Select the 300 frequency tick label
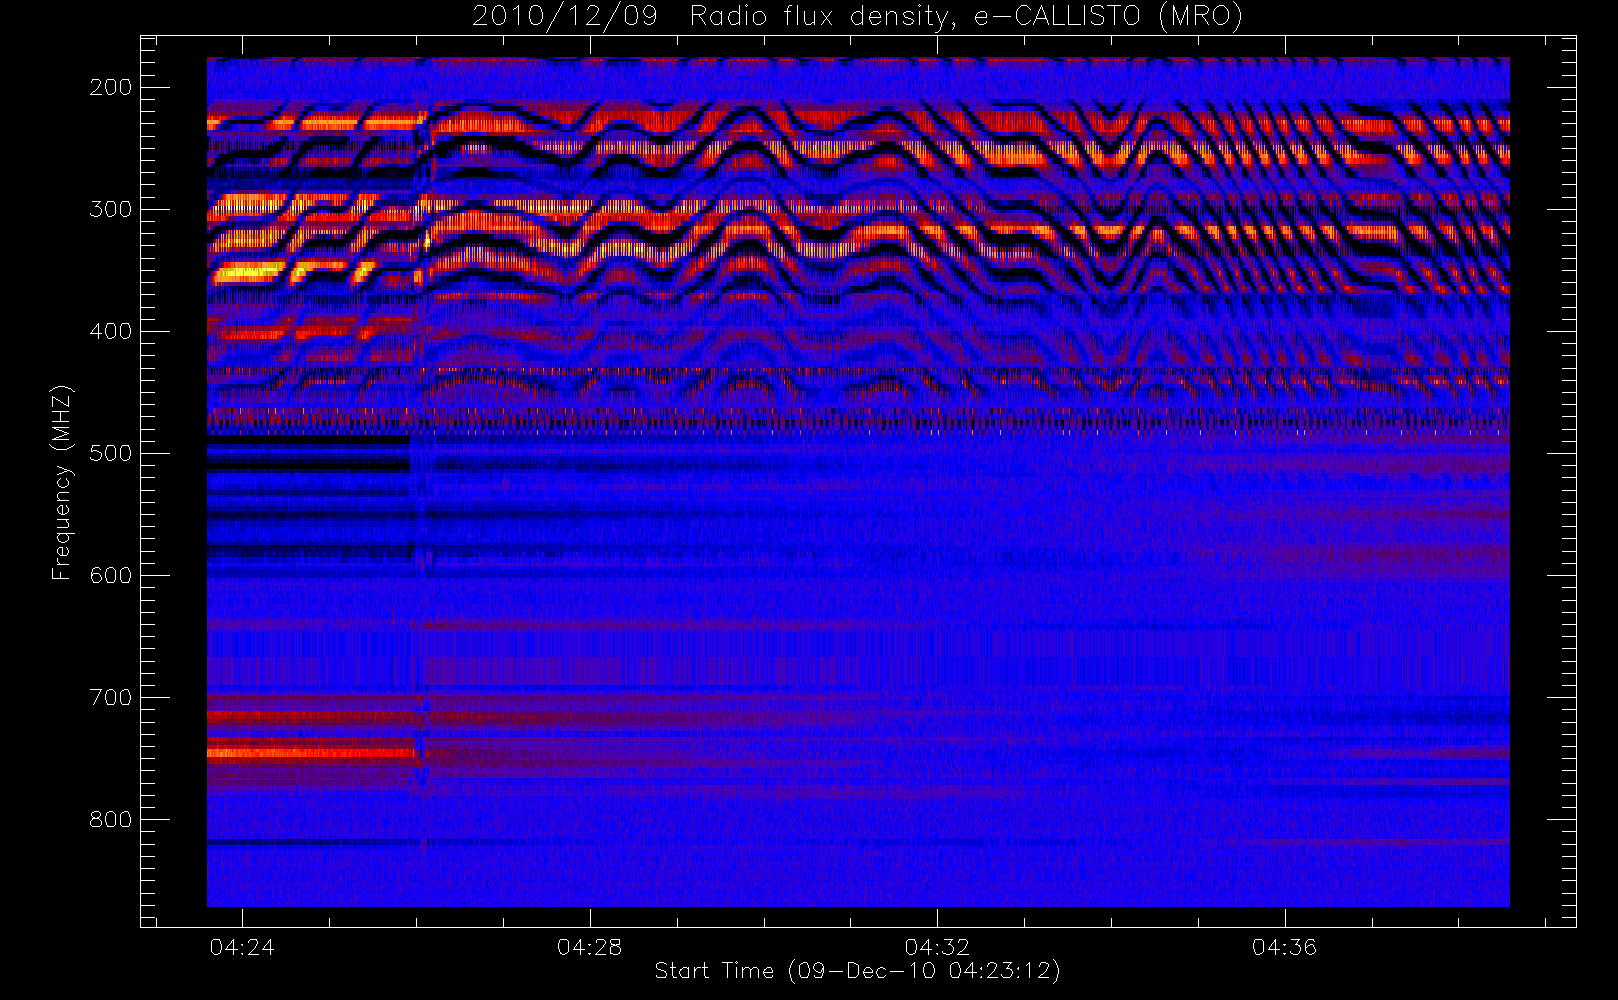1618x1000 pixels. [x=111, y=209]
